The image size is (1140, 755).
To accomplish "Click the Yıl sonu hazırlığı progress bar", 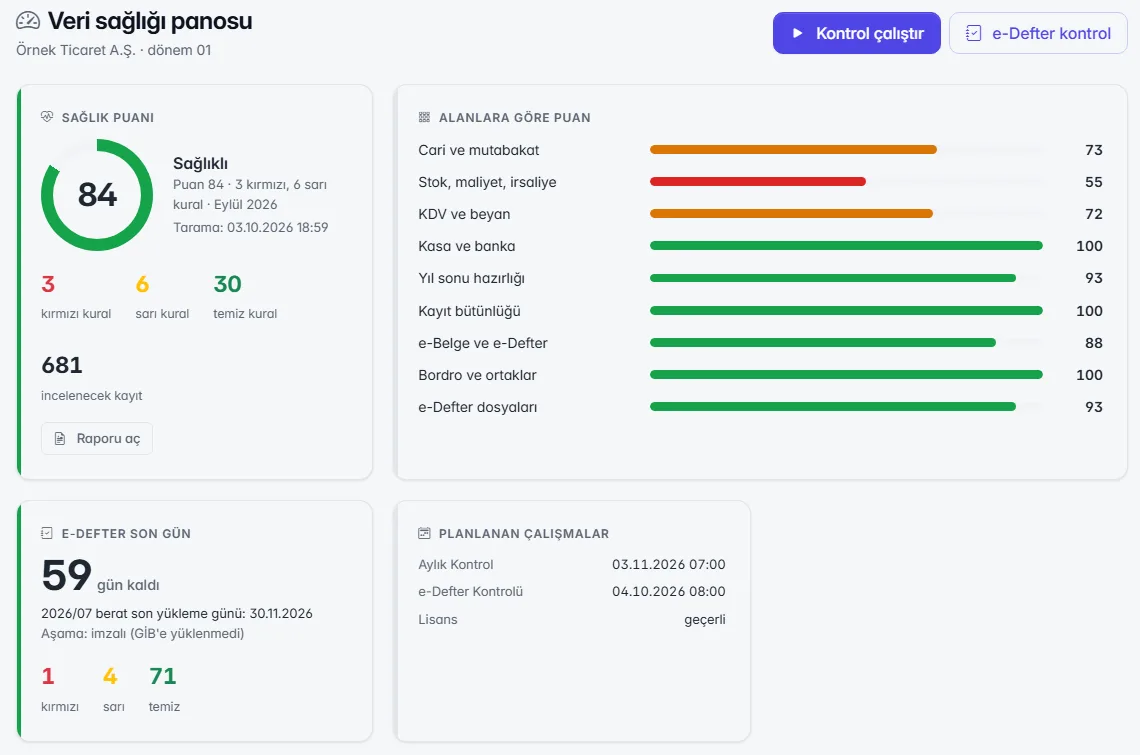I will coord(846,278).
